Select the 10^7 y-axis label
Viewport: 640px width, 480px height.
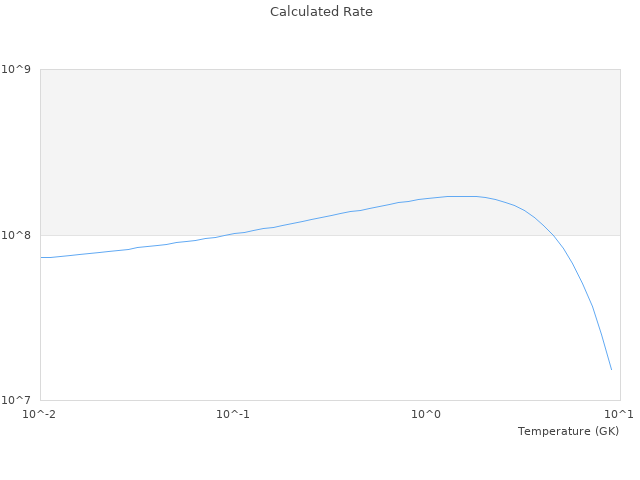[x=19, y=400]
